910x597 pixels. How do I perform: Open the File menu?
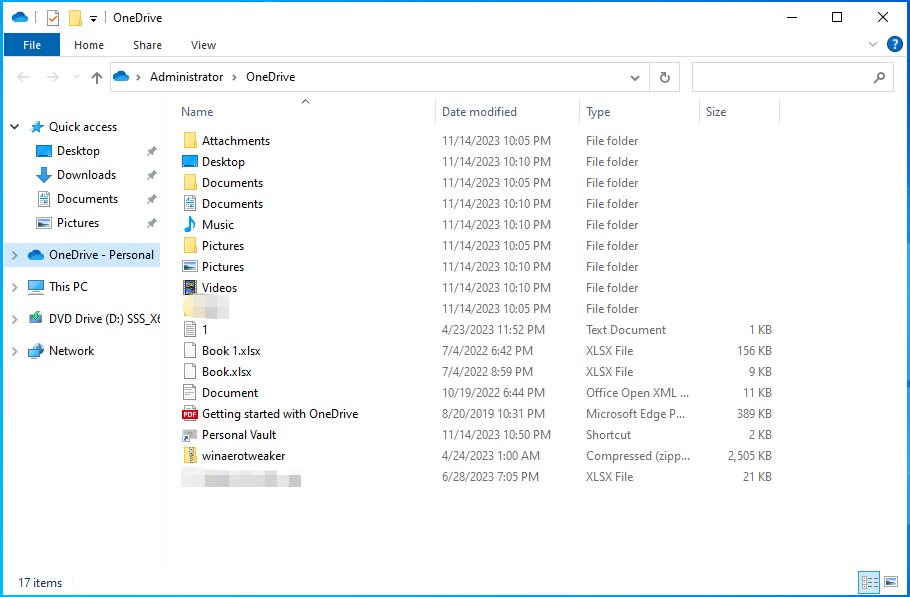pos(32,45)
